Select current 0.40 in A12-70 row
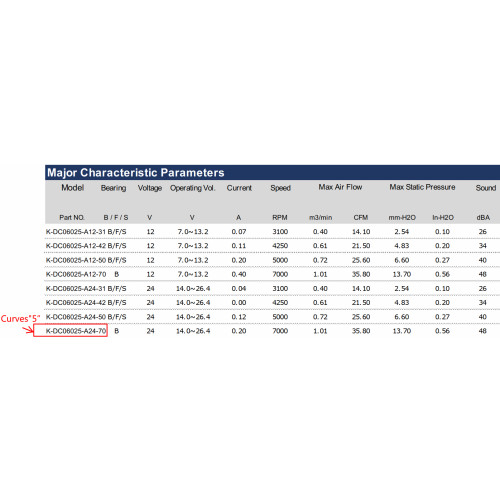The image size is (500, 500). click(239, 274)
